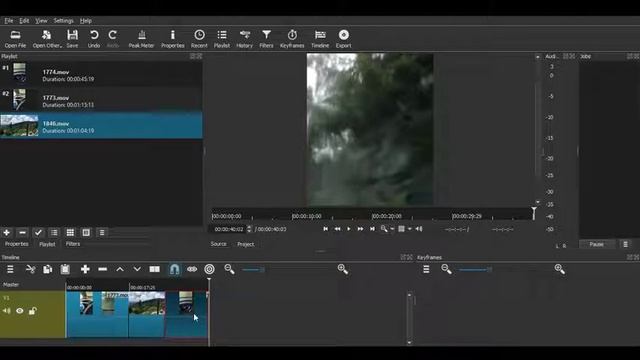Click Open Other in the toolbar
Viewport: 640px width, 360px height.
[47, 39]
